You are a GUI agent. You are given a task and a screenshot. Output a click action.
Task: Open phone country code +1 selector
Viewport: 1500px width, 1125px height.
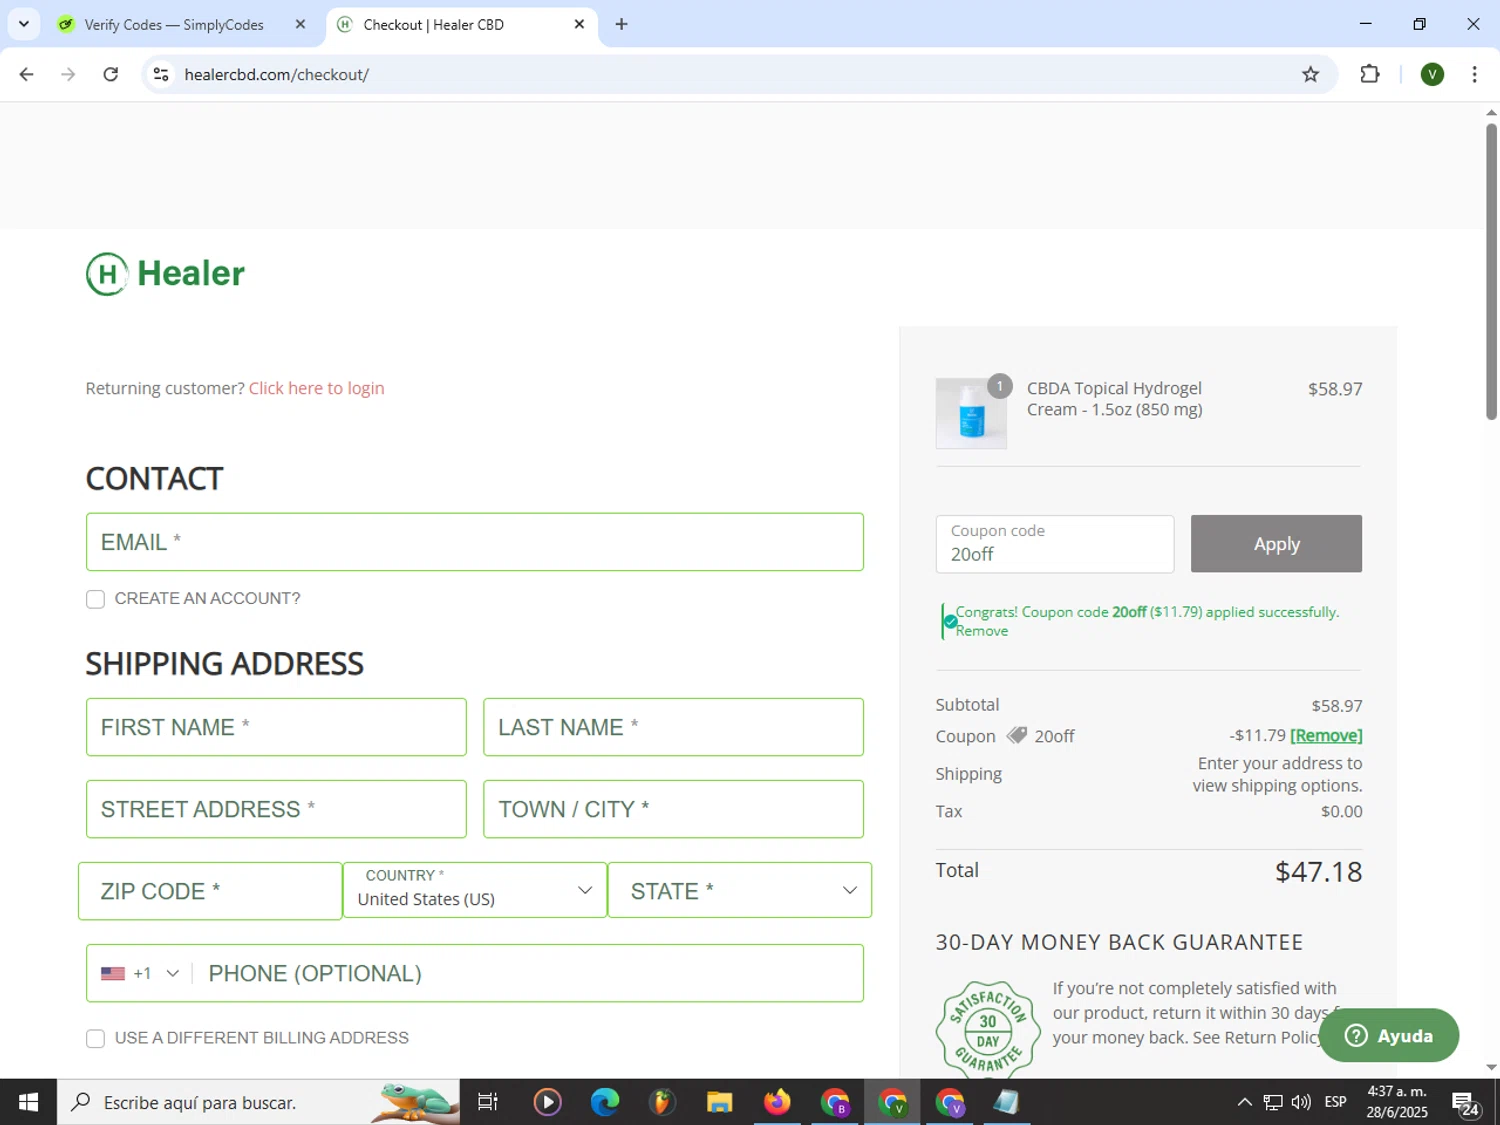click(140, 973)
